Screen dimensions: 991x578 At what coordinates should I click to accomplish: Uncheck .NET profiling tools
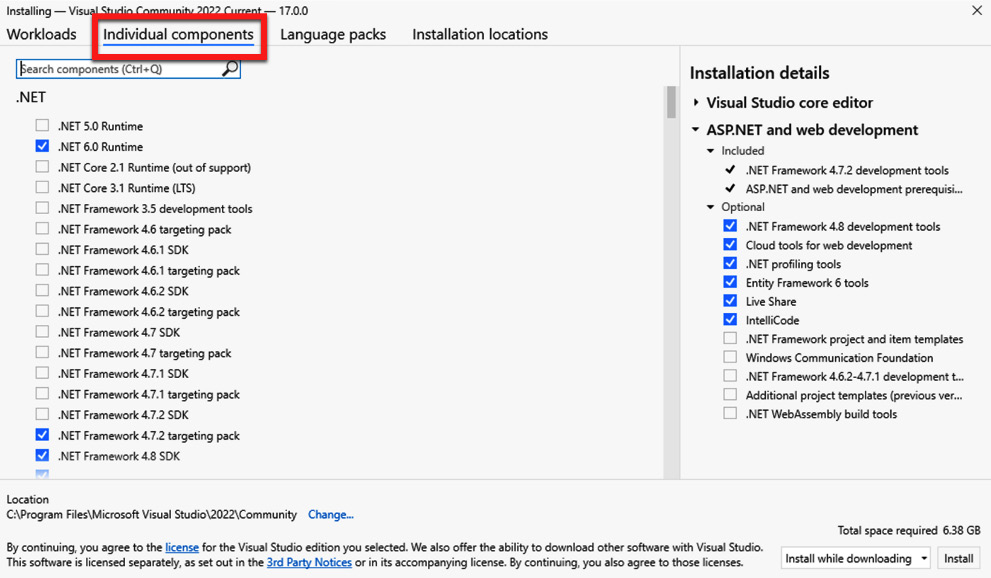pyautogui.click(x=730, y=263)
